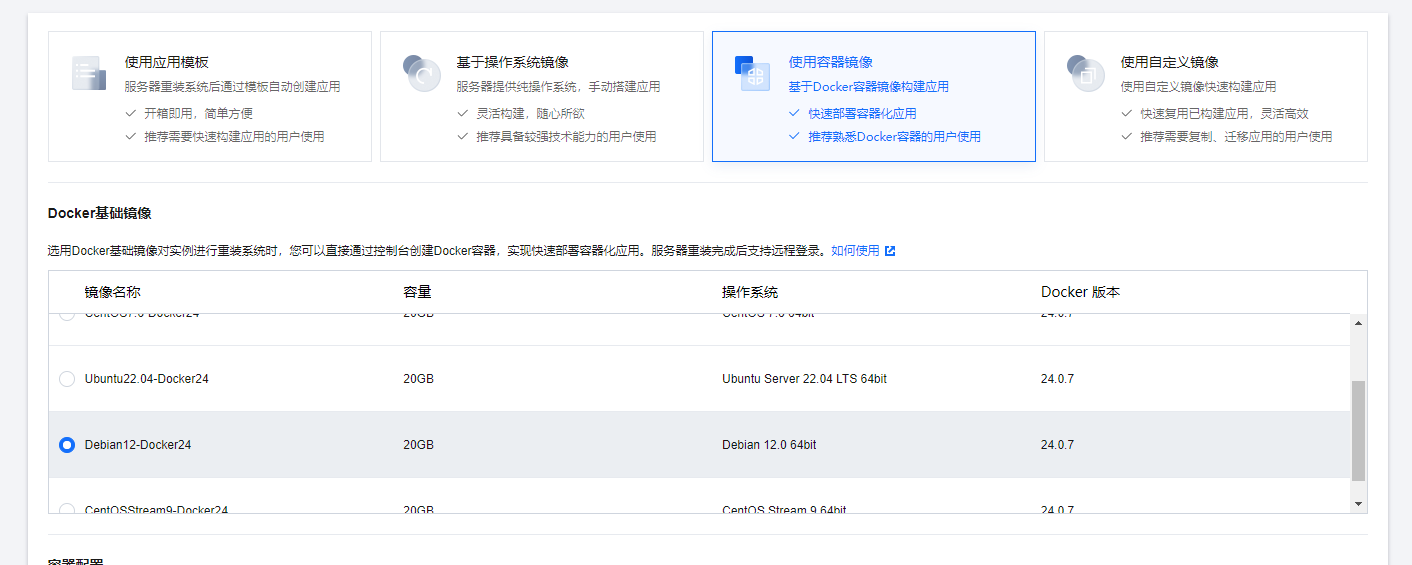Click the image list scrollbar thumb
The width and height of the screenshot is (1412, 565).
click(x=1358, y=431)
